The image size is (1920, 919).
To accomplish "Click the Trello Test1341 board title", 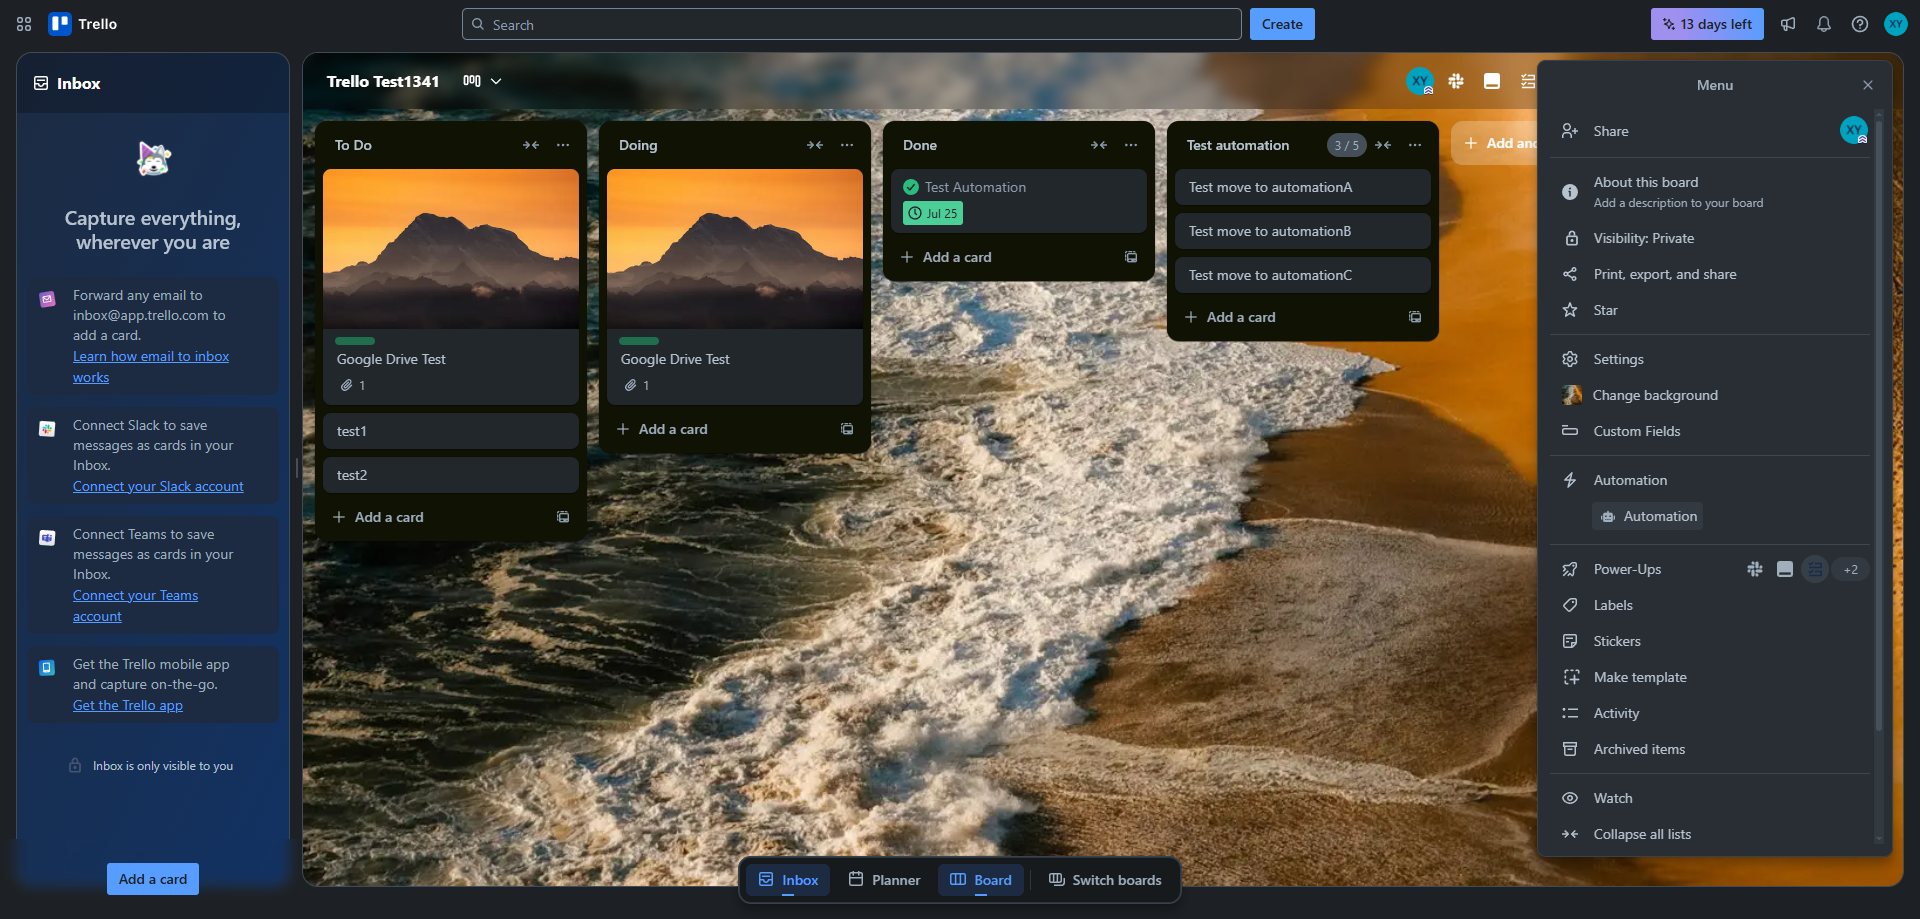I will click(x=383, y=81).
